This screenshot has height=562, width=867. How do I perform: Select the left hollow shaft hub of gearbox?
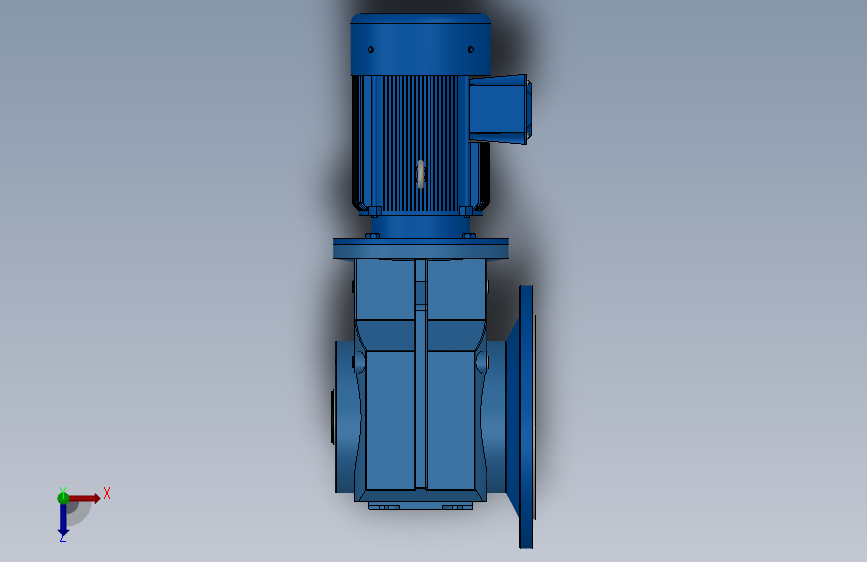[x=345, y=416]
